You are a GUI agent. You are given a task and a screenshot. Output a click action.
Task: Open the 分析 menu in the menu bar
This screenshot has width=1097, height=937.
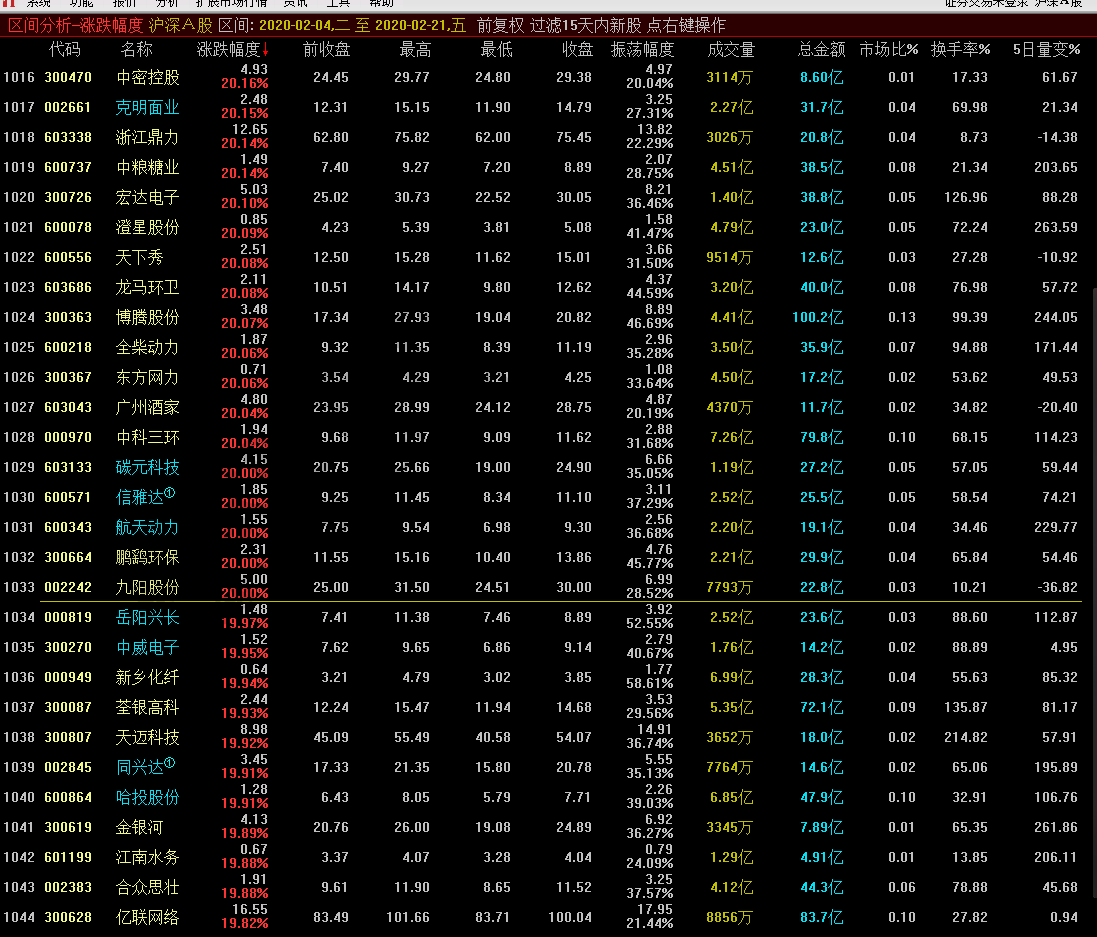click(167, 3)
